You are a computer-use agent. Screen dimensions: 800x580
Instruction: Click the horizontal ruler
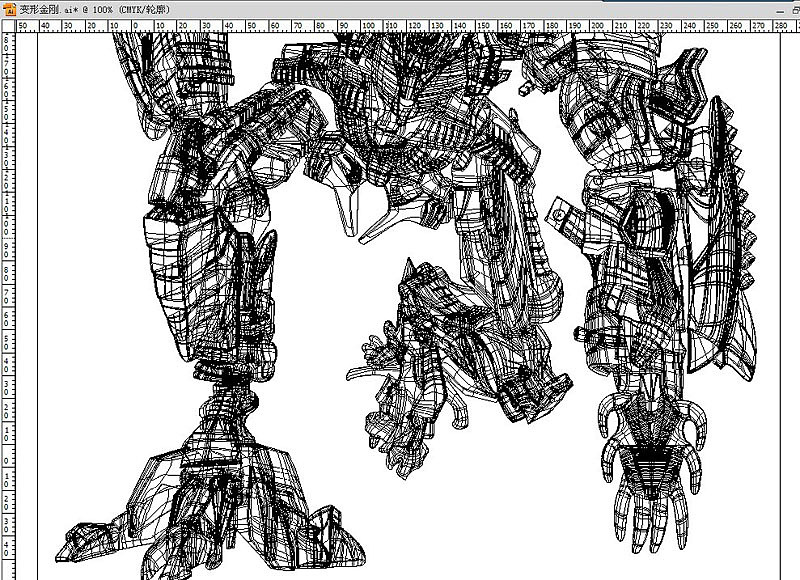(407, 26)
